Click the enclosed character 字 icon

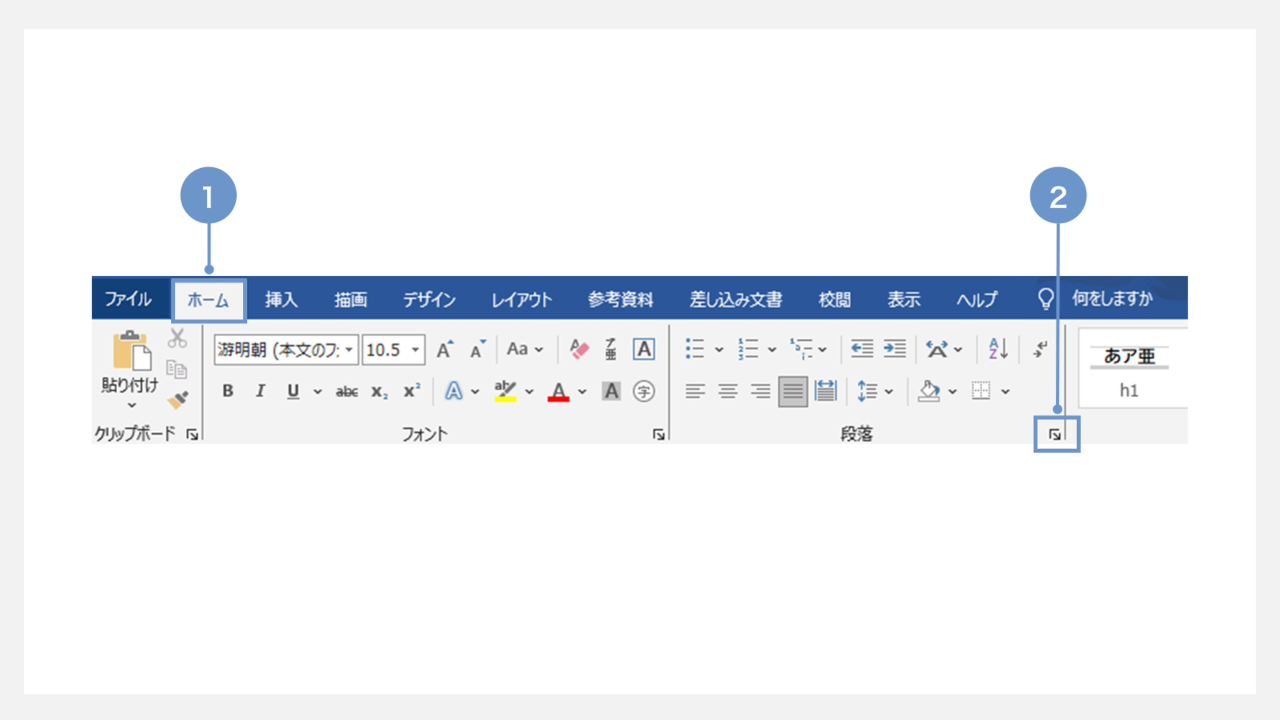point(644,391)
